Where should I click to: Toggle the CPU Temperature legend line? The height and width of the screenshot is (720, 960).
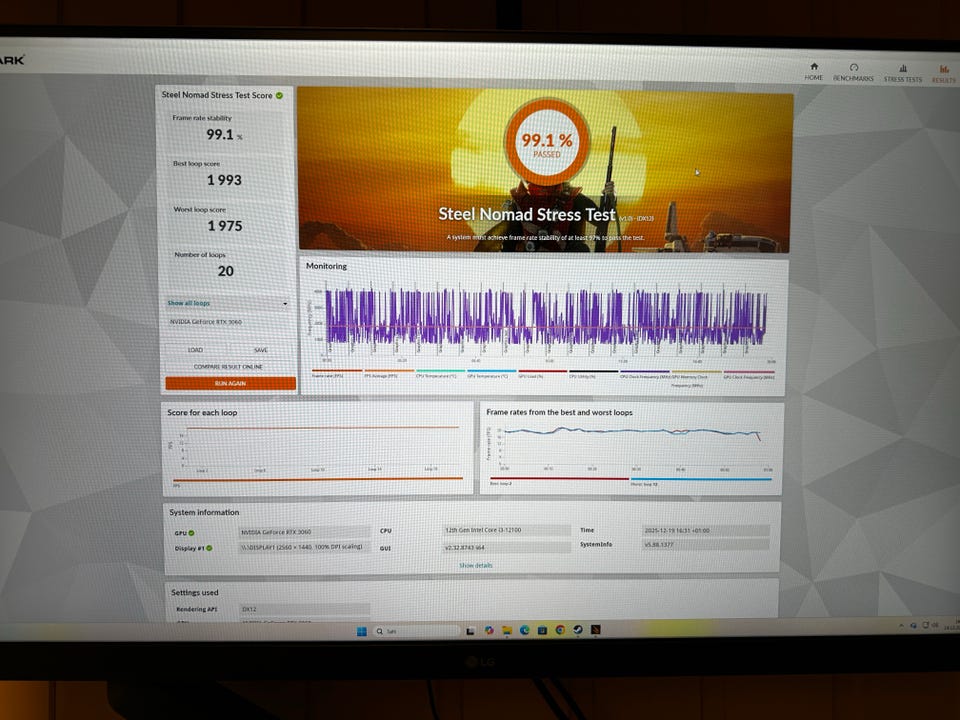tap(440, 371)
